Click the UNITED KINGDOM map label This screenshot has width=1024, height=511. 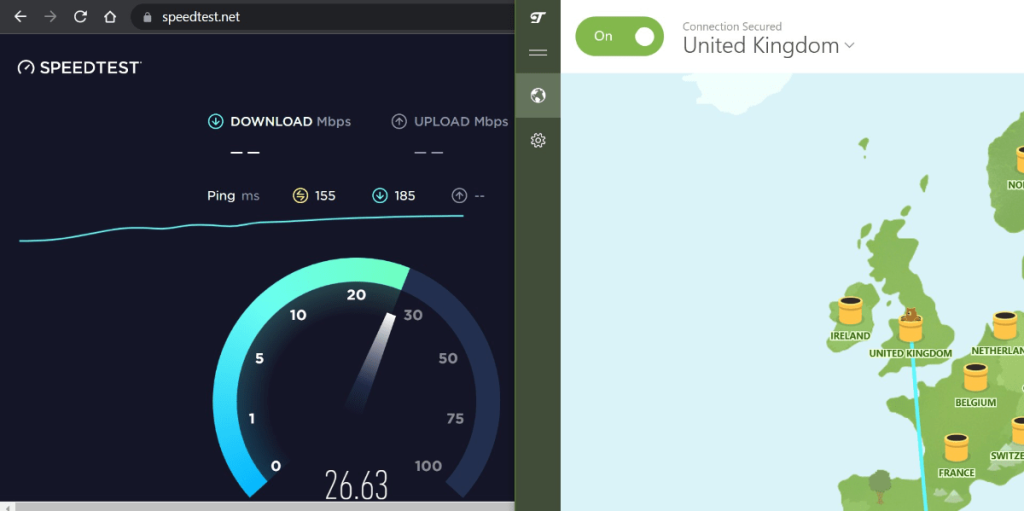point(910,354)
